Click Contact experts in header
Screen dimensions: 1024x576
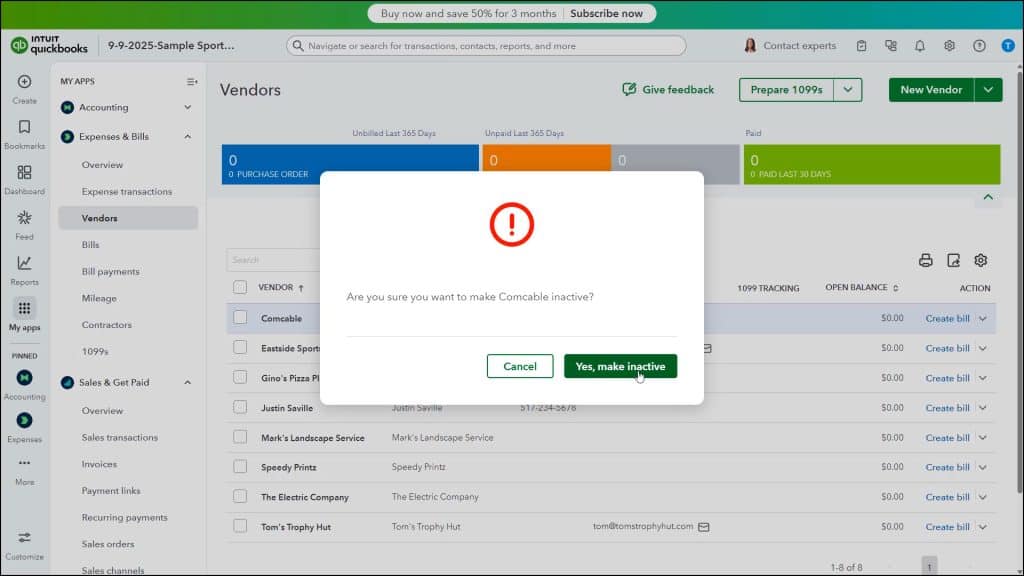pyautogui.click(x=790, y=46)
